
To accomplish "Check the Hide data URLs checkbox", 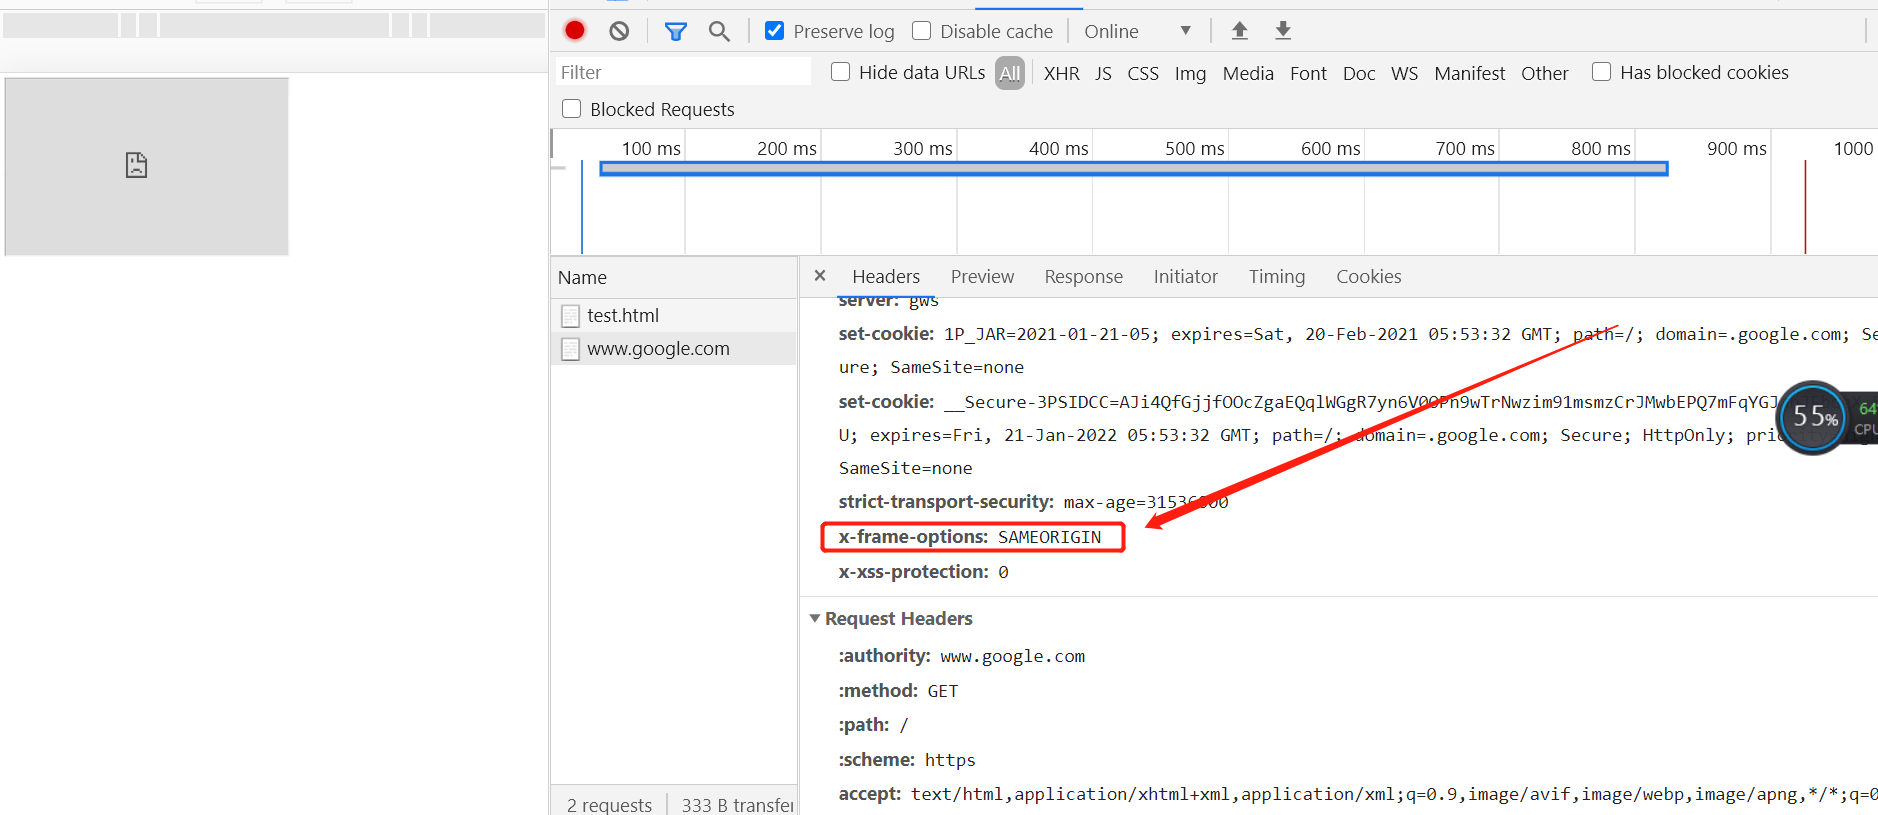I will click(x=841, y=72).
